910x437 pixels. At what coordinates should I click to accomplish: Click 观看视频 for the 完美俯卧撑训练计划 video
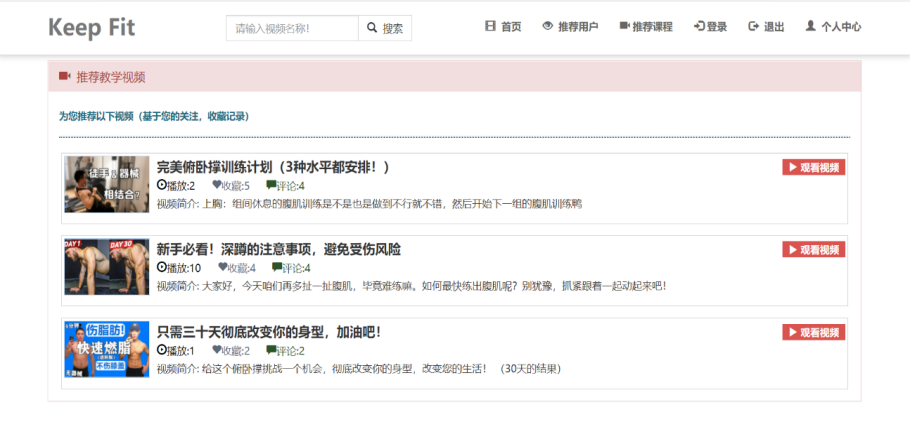tap(814, 168)
